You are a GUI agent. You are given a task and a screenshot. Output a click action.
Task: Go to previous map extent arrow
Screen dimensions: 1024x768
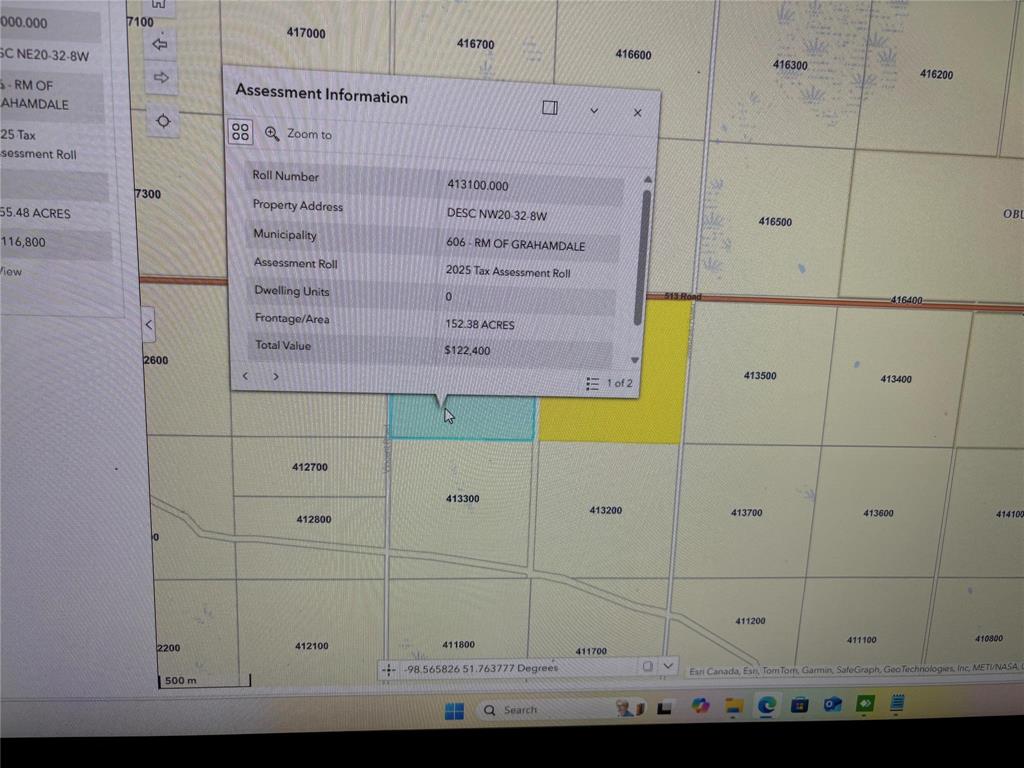(x=160, y=44)
